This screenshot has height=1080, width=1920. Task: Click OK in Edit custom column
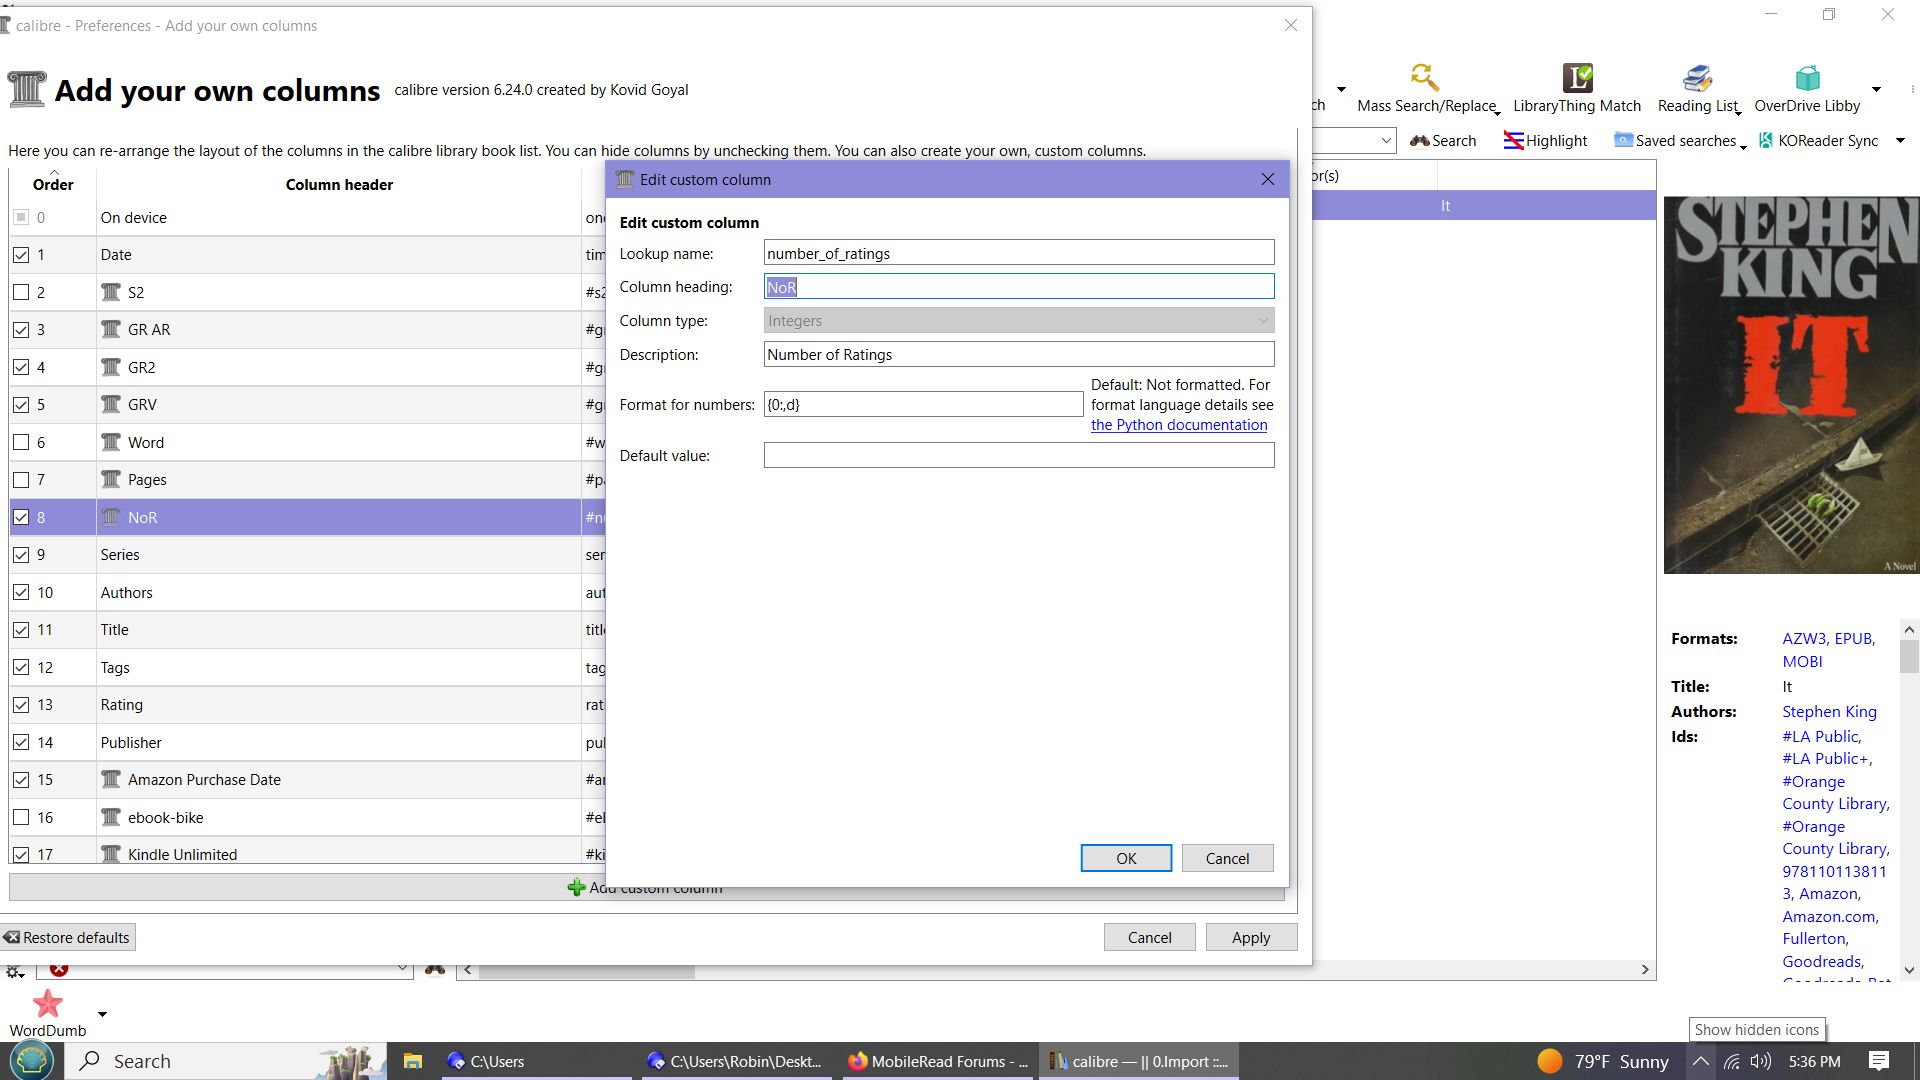1125,858
